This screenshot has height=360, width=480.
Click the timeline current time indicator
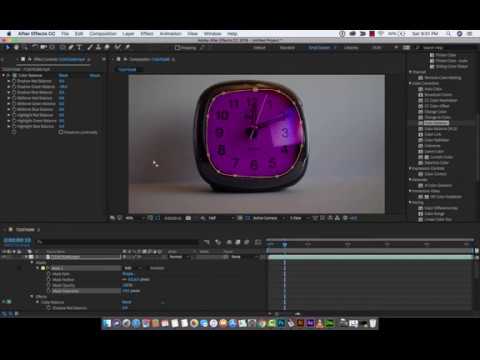coord(285,245)
